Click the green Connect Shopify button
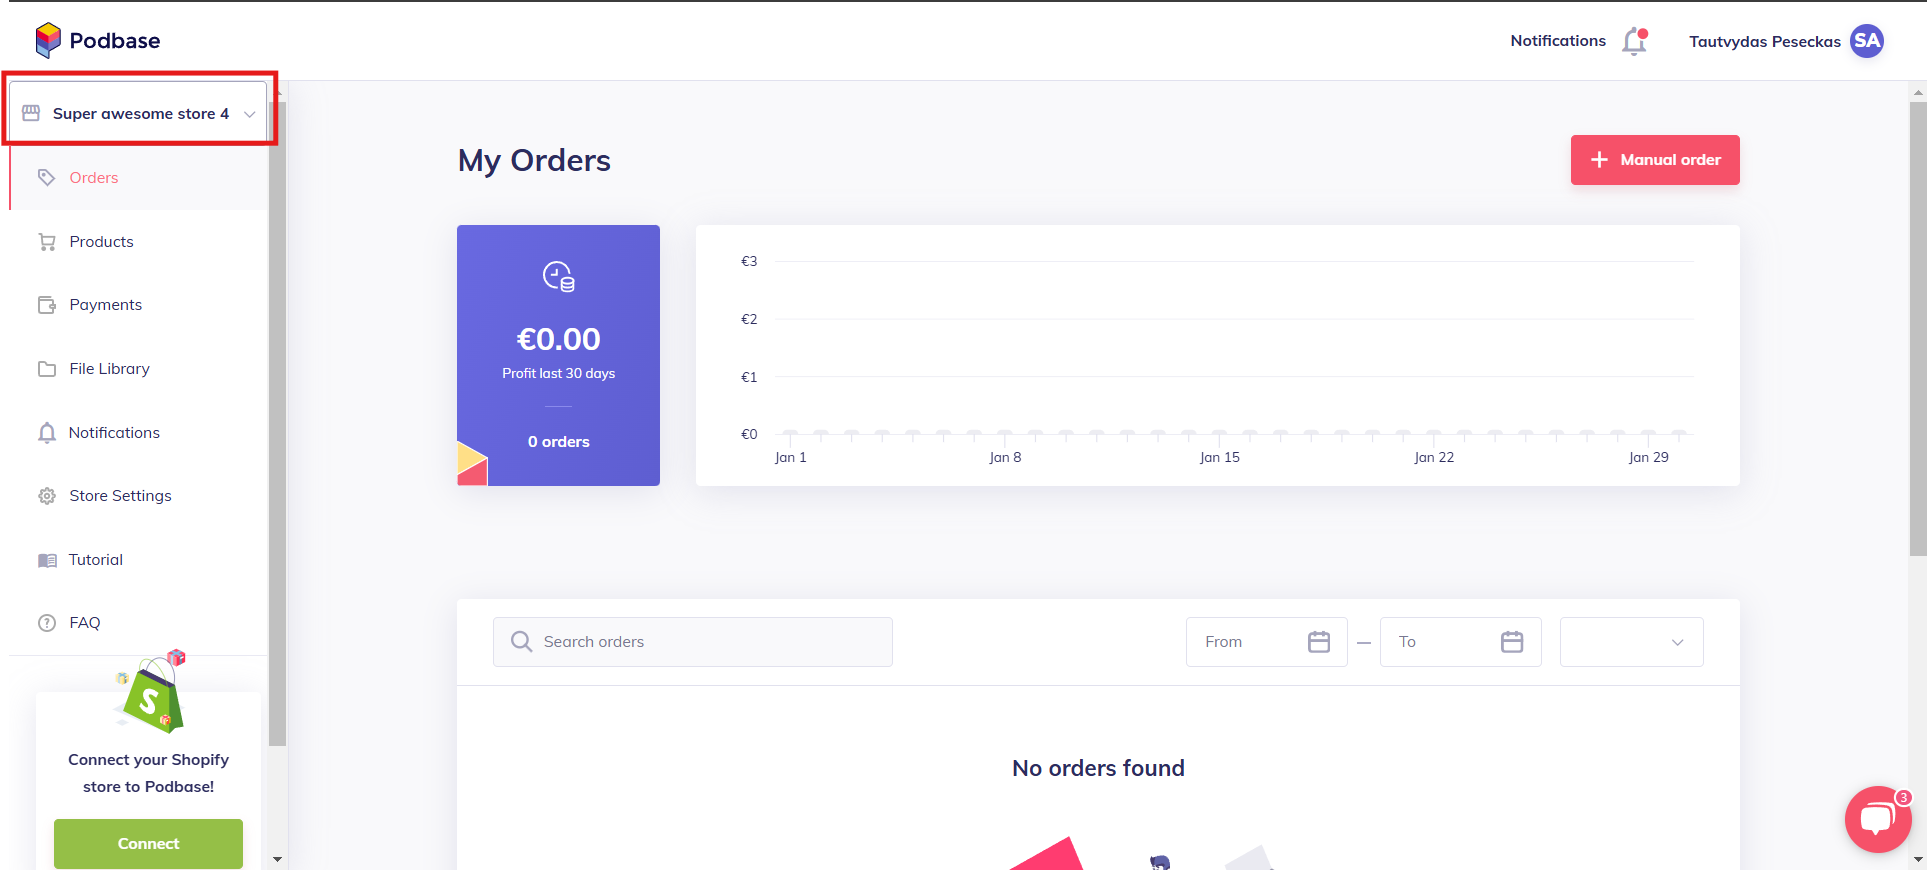 (x=148, y=843)
